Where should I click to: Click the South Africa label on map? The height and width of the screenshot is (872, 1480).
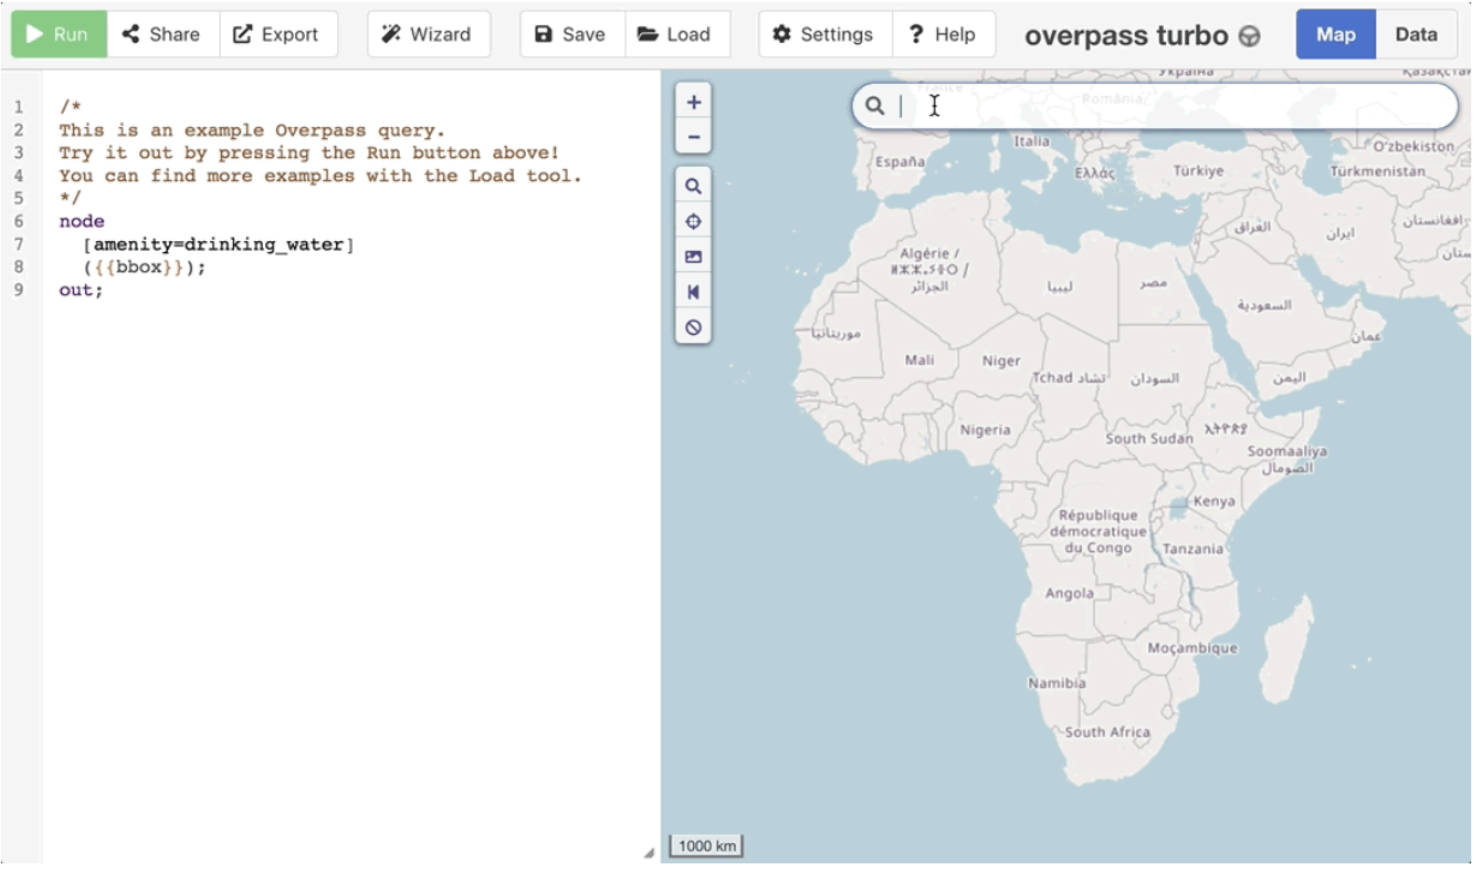[1107, 732]
